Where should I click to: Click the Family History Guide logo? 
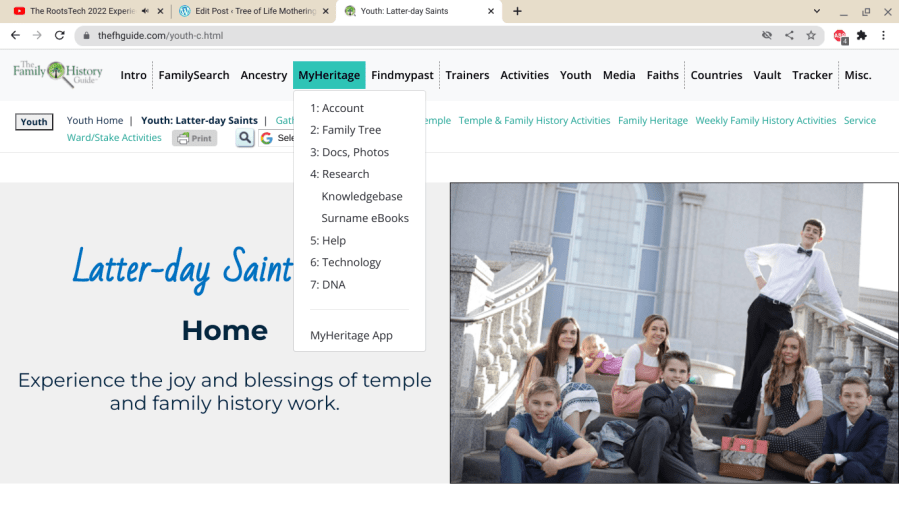click(x=57, y=74)
